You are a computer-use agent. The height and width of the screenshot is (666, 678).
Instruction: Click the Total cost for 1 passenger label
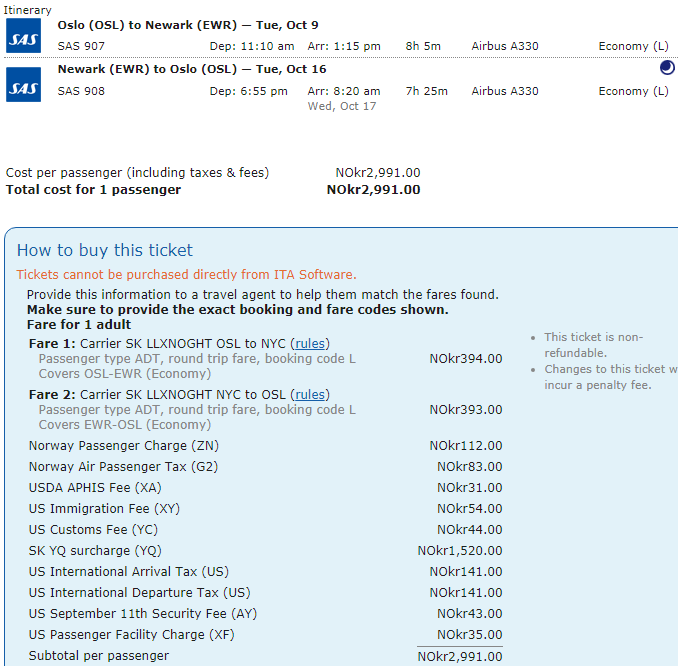(94, 190)
